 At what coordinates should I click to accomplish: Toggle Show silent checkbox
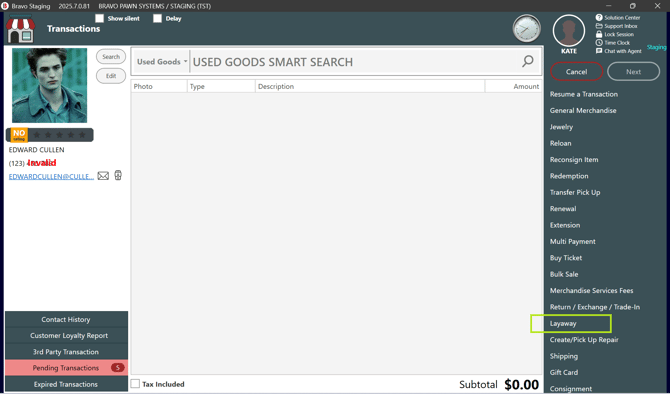click(100, 18)
